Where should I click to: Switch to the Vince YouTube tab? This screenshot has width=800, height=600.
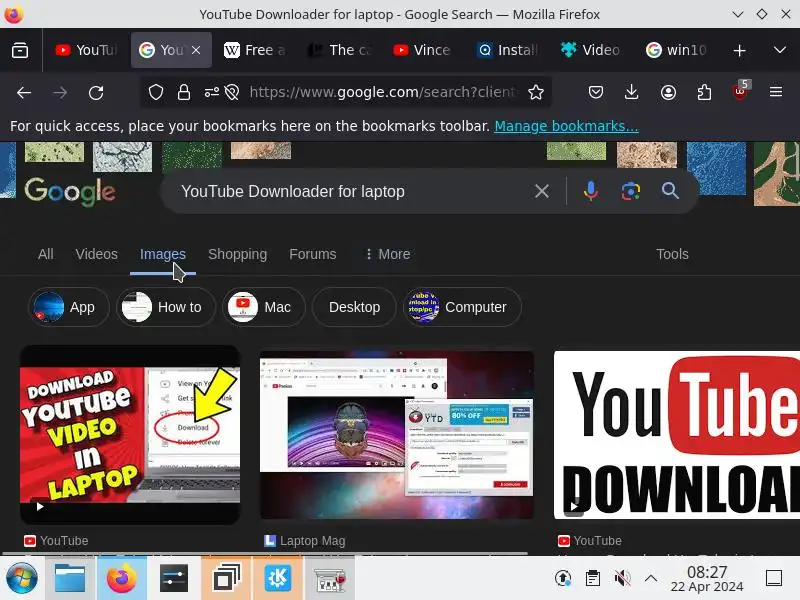422,50
